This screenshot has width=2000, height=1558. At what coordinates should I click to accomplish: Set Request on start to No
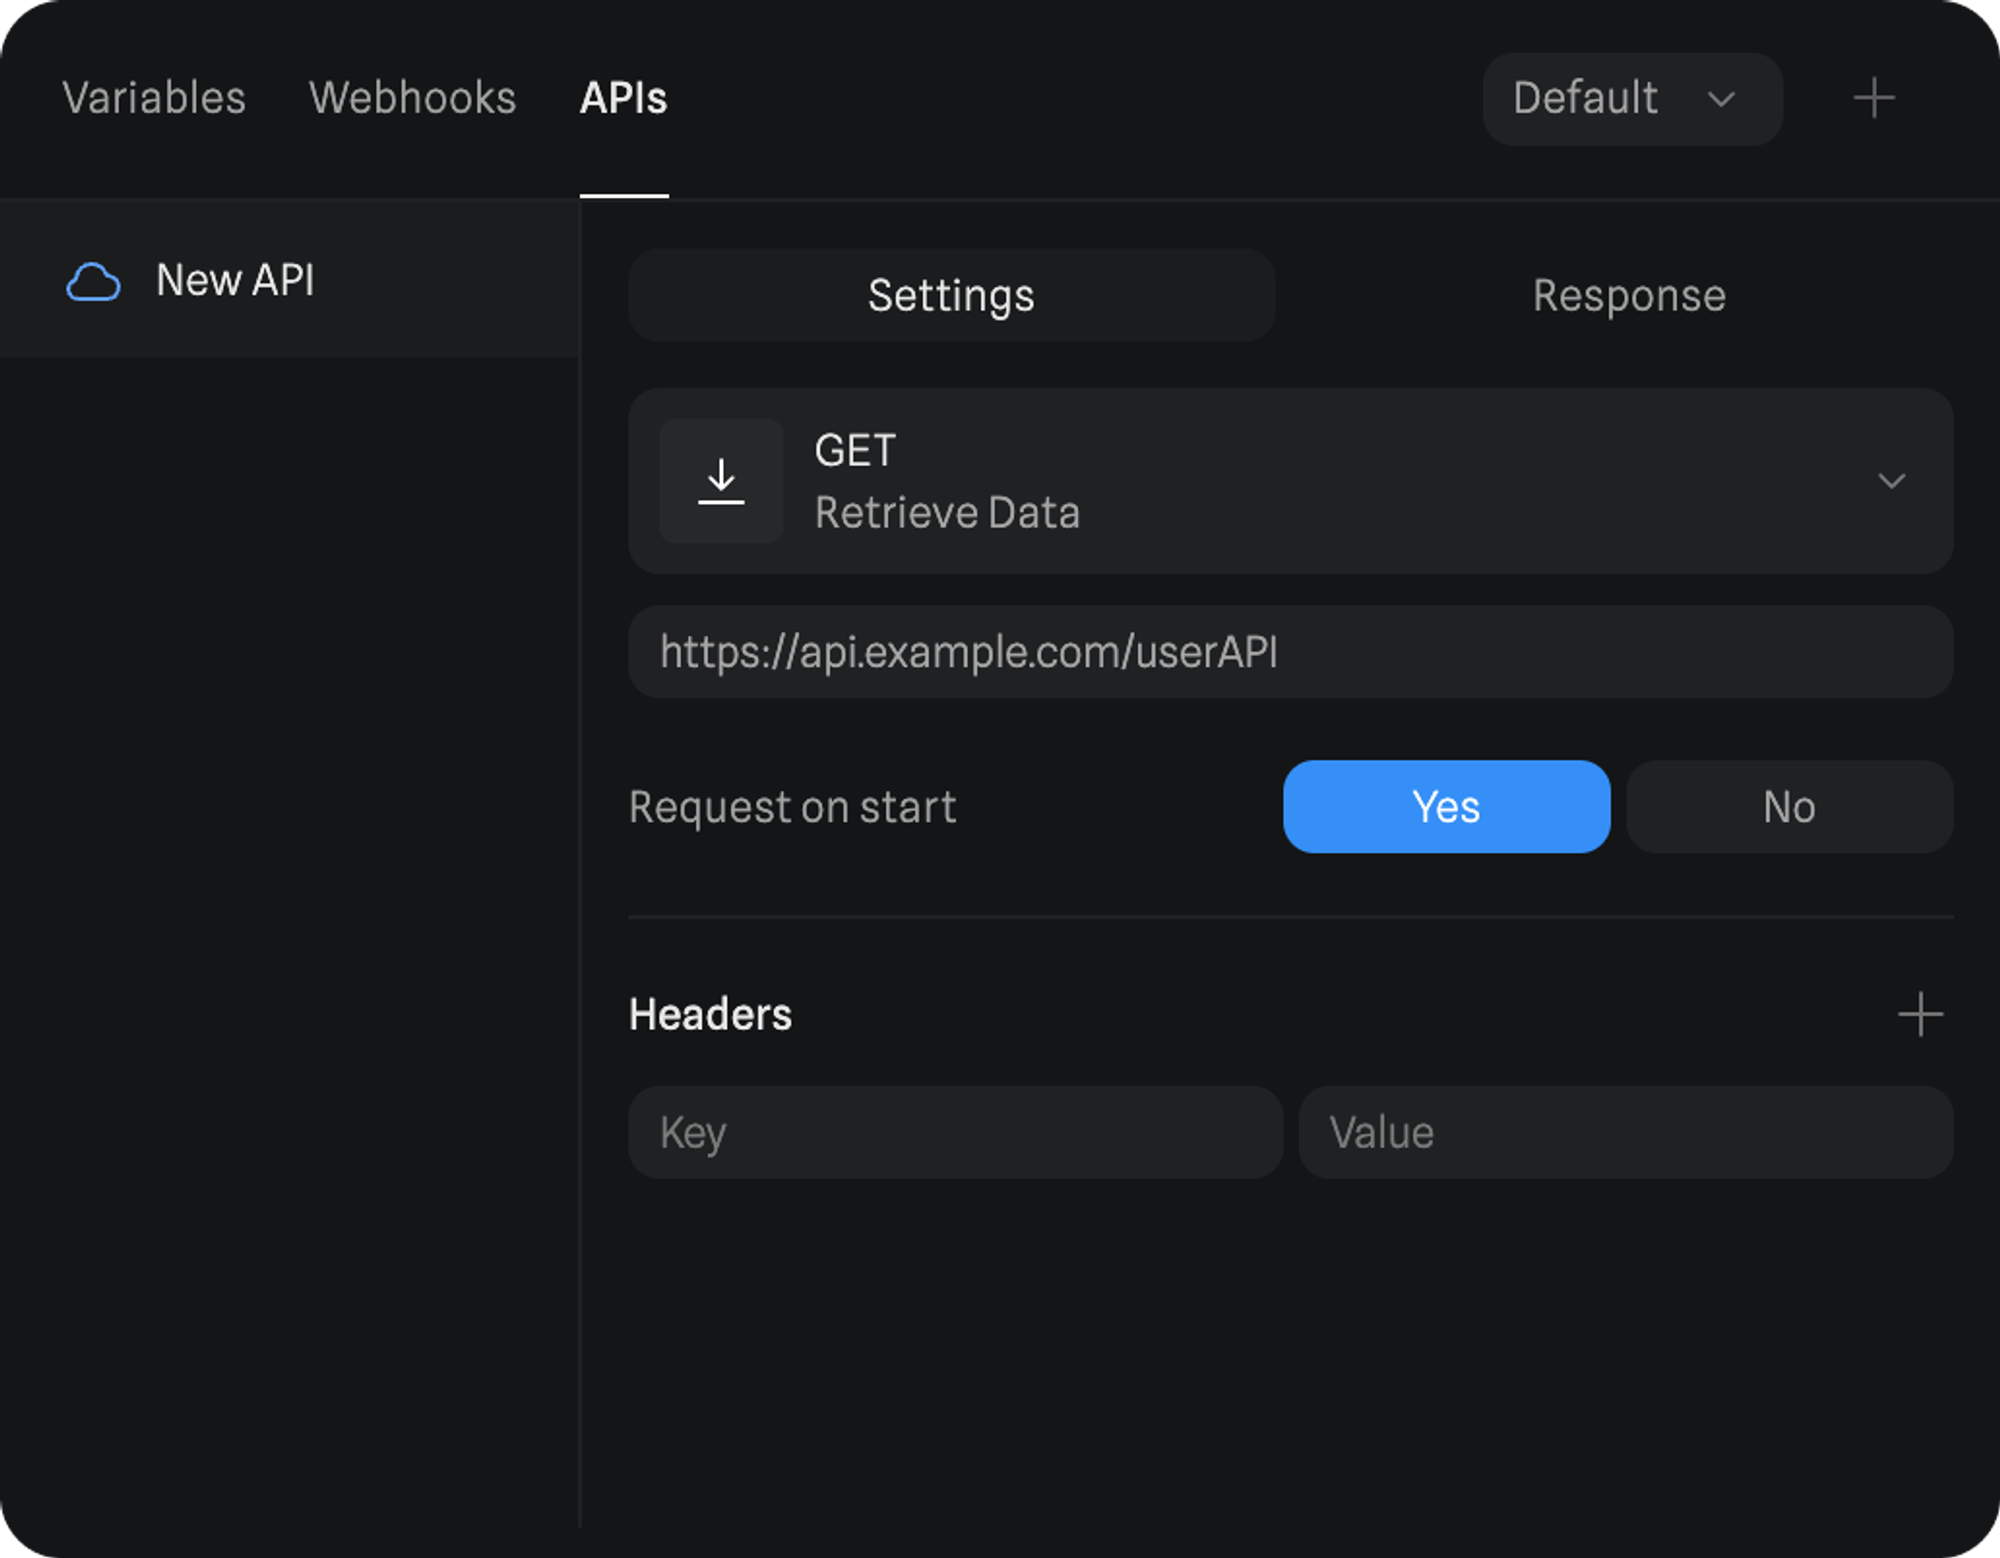[x=1788, y=807]
